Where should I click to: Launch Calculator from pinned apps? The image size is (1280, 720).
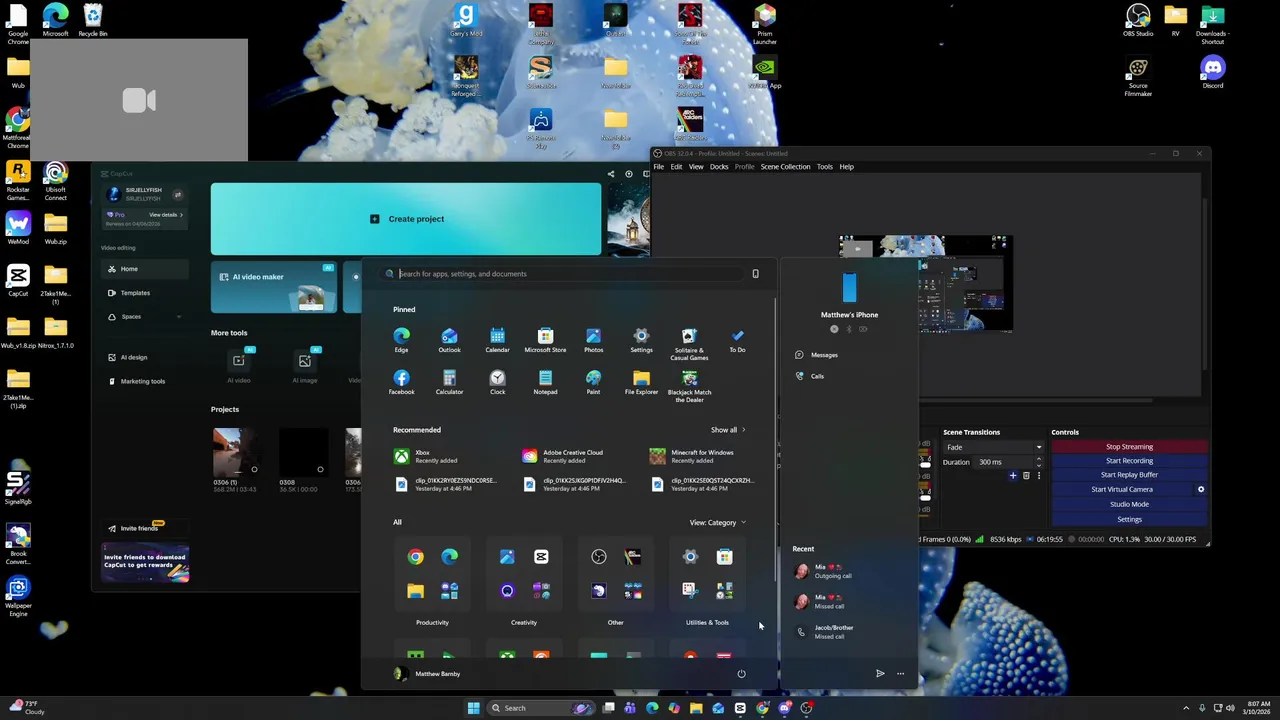449,382
